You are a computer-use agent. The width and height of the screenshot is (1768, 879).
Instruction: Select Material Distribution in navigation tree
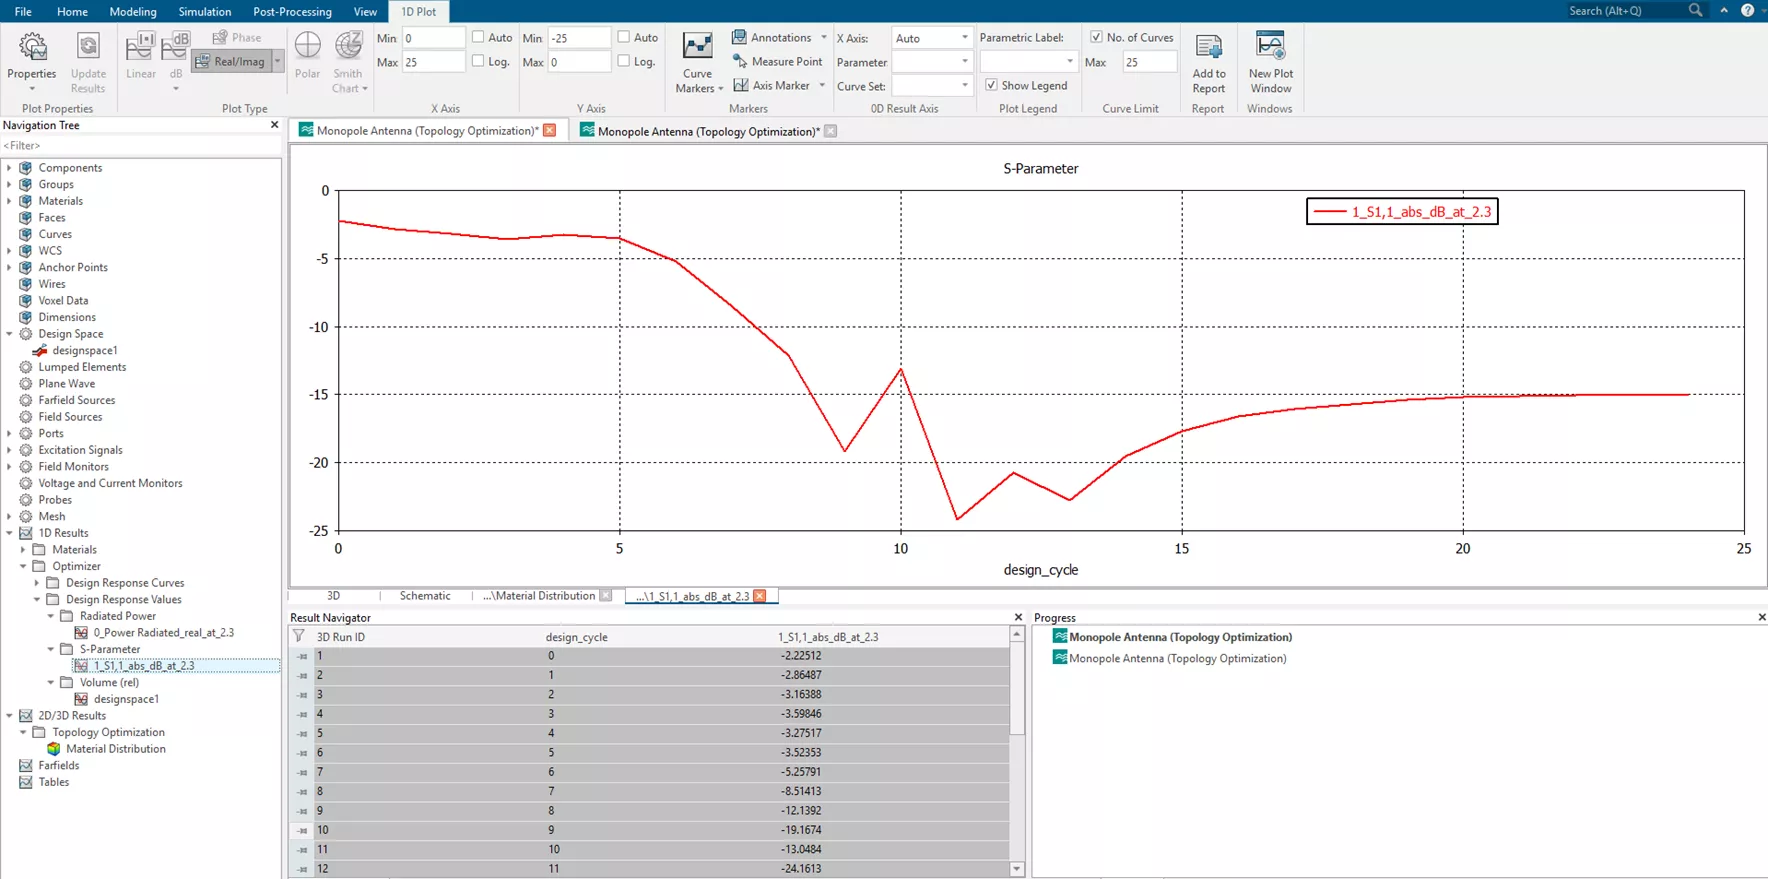pyautogui.click(x=116, y=749)
